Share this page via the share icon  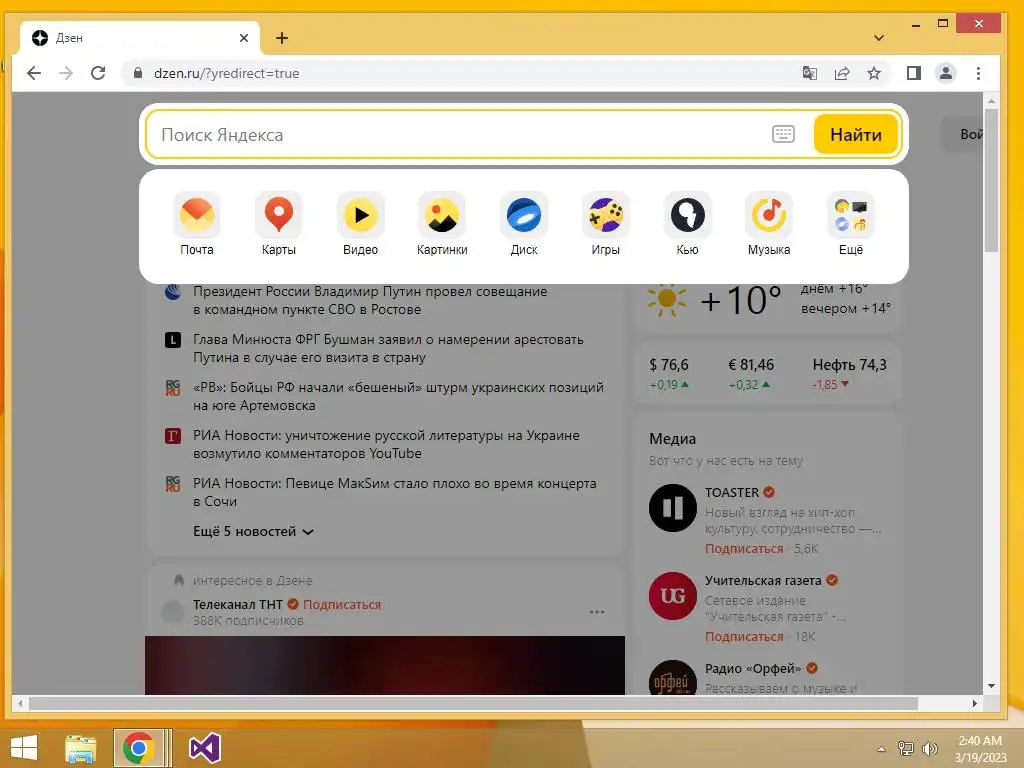(x=842, y=73)
